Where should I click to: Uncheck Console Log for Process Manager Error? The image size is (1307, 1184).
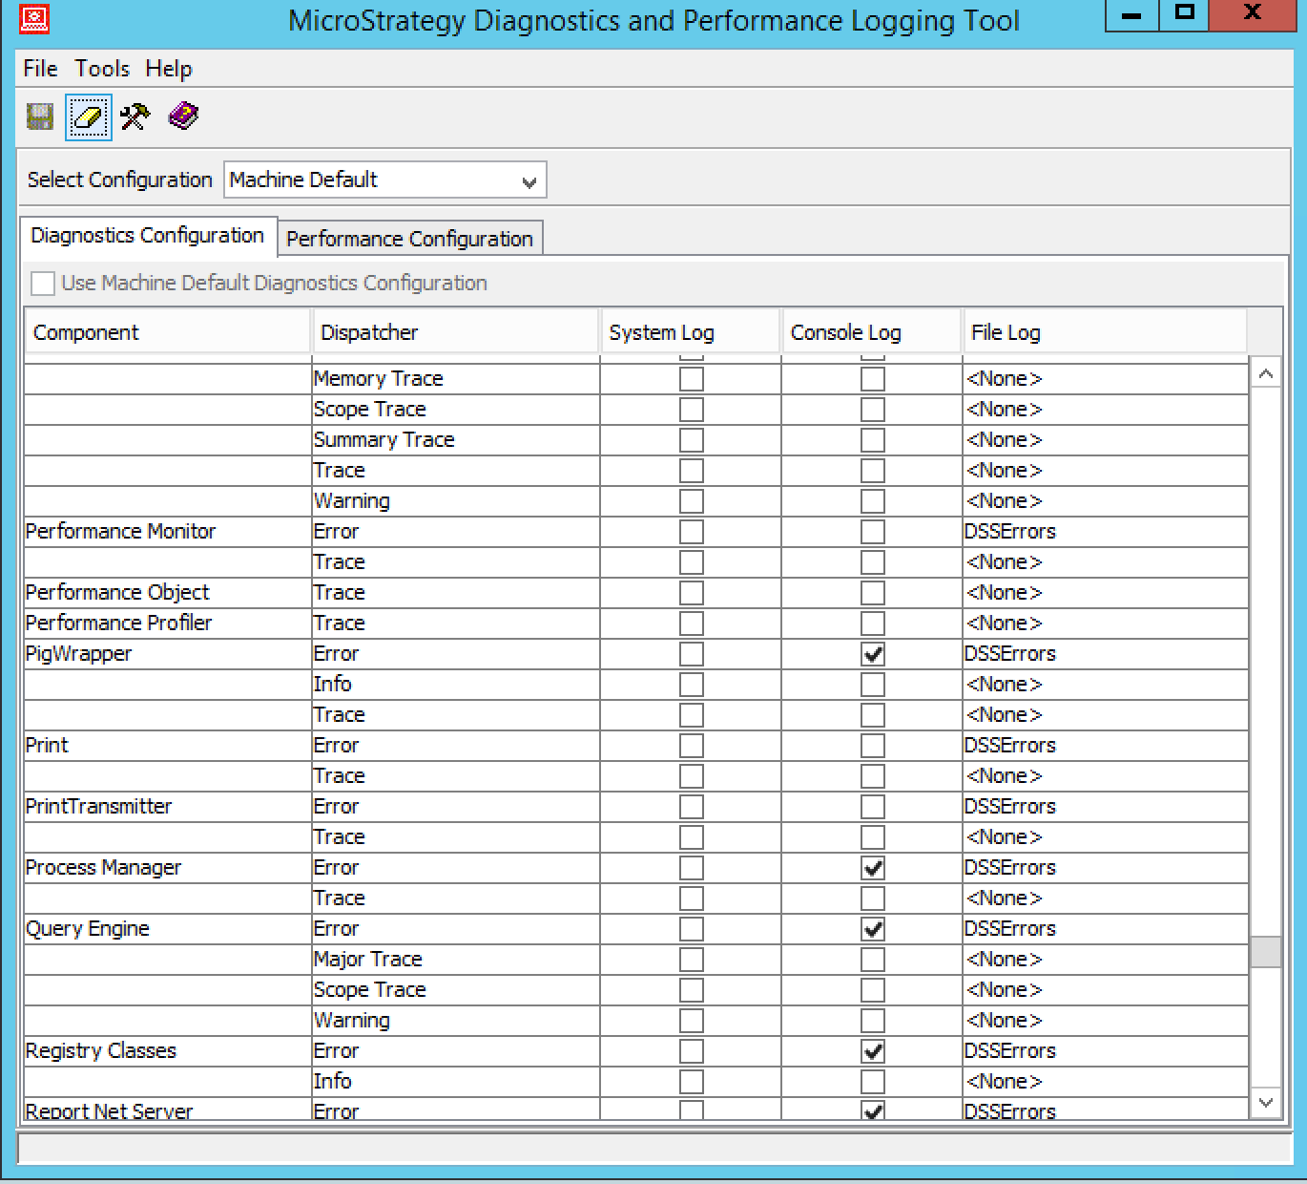click(x=872, y=867)
